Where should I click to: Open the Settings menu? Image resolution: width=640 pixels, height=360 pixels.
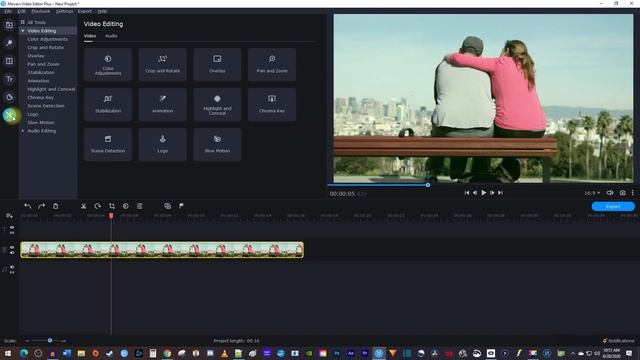(64, 11)
